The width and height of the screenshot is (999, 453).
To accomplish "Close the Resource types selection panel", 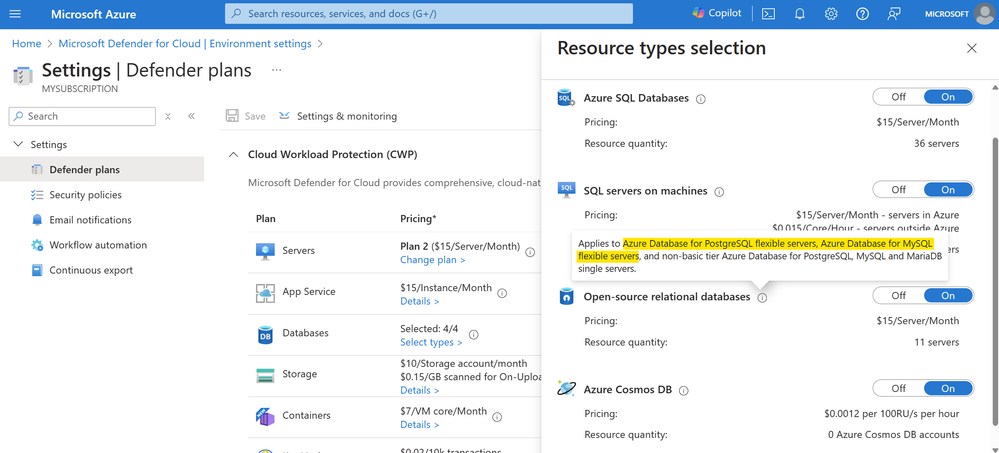I will pyautogui.click(x=972, y=48).
